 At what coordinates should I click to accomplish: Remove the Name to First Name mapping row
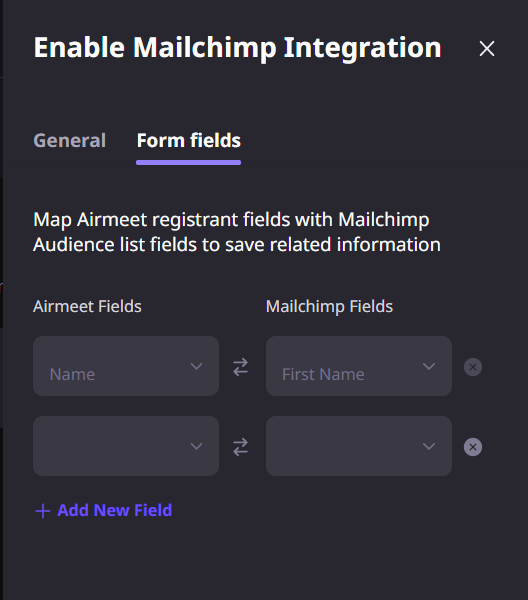[x=473, y=367]
